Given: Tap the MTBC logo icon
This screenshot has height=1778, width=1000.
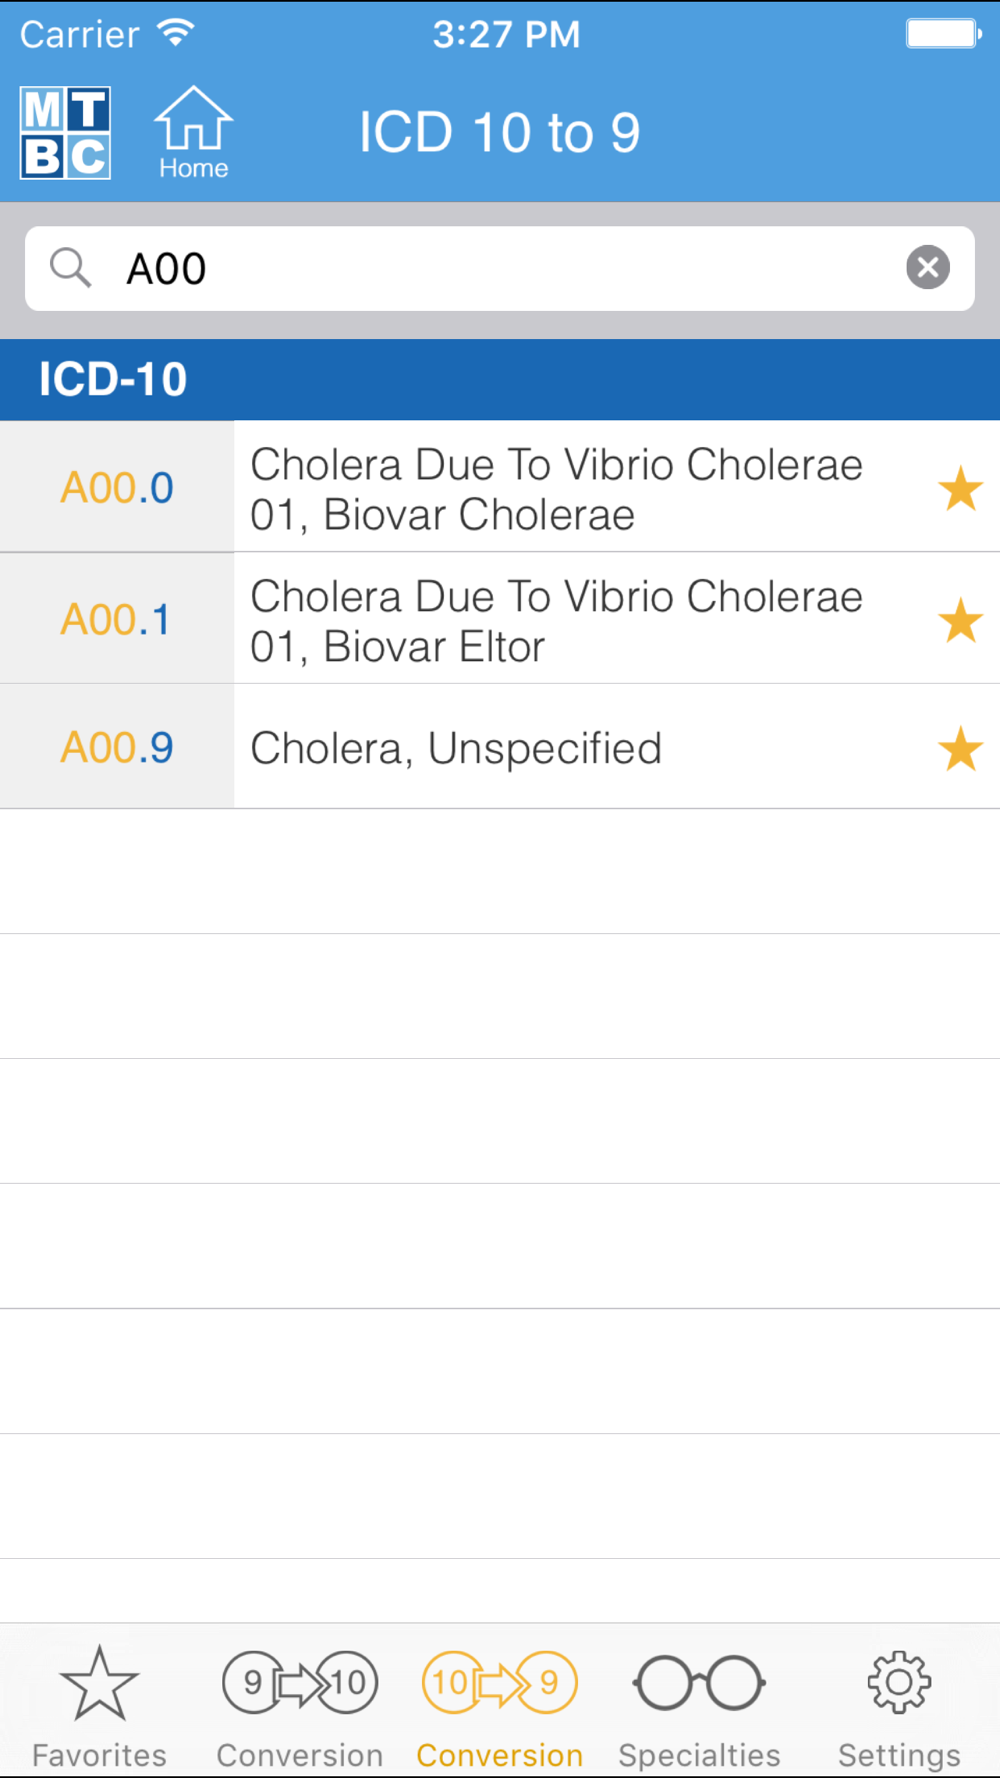Looking at the screenshot, I should 66,133.
